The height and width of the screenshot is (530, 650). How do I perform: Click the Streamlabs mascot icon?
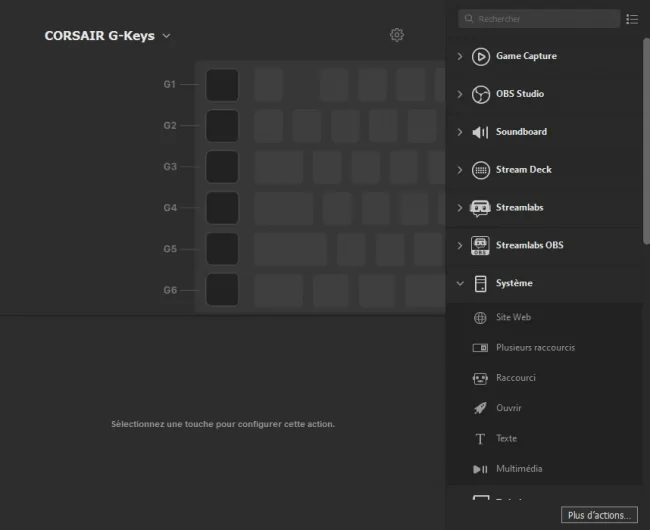click(x=480, y=208)
